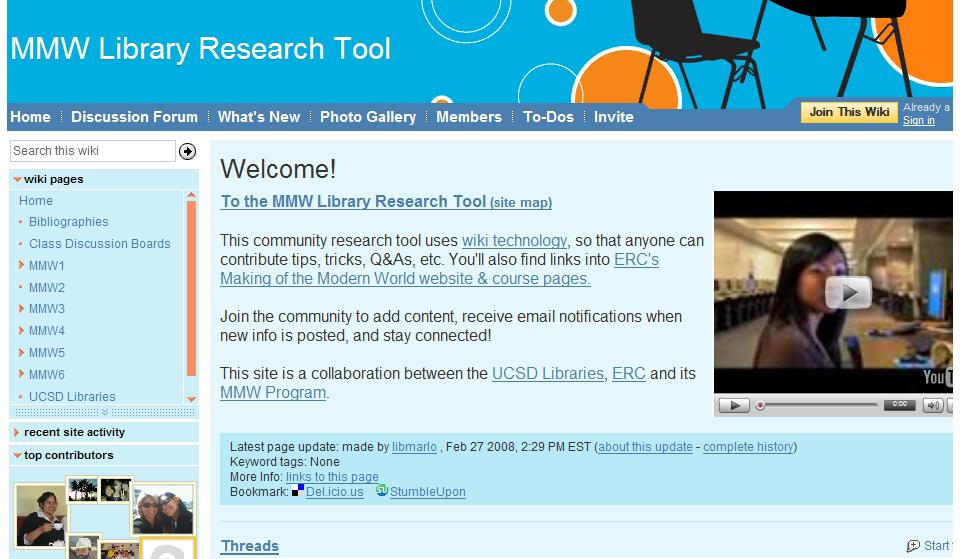Open the Photo Gallery tab

coord(368,117)
